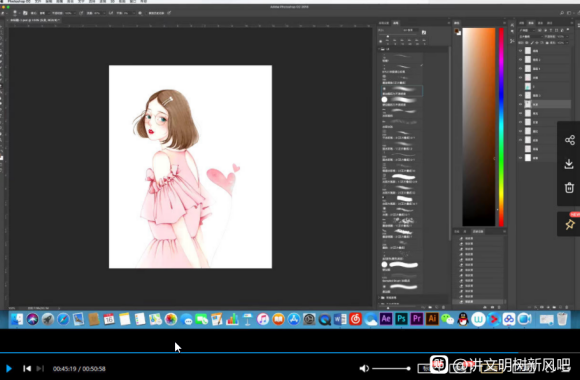
Task: Open the Photoshop search magnifier icon
Action: click(562, 13)
